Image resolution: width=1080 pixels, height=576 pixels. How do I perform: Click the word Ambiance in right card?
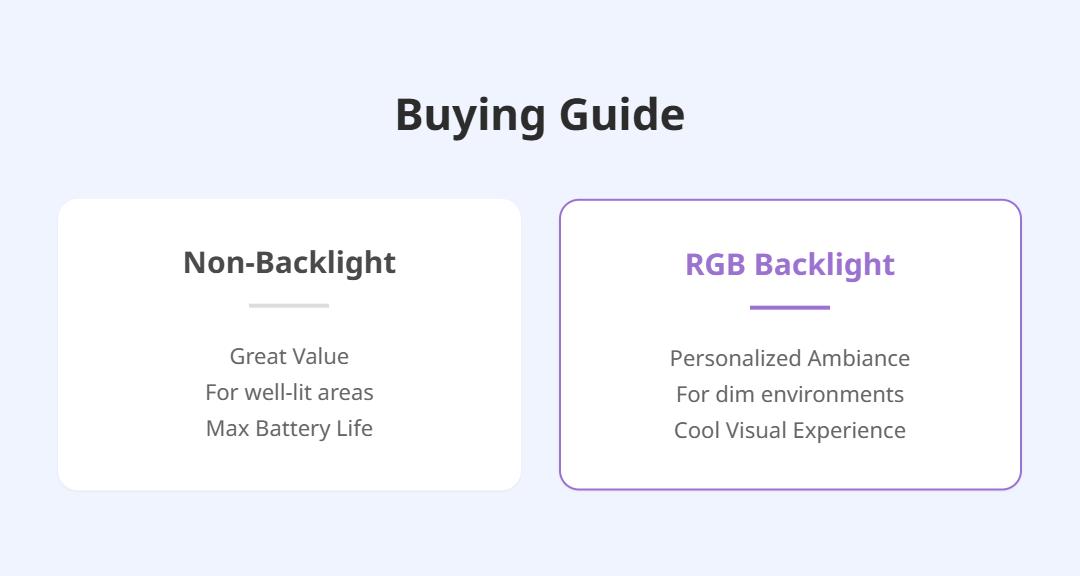click(x=858, y=358)
